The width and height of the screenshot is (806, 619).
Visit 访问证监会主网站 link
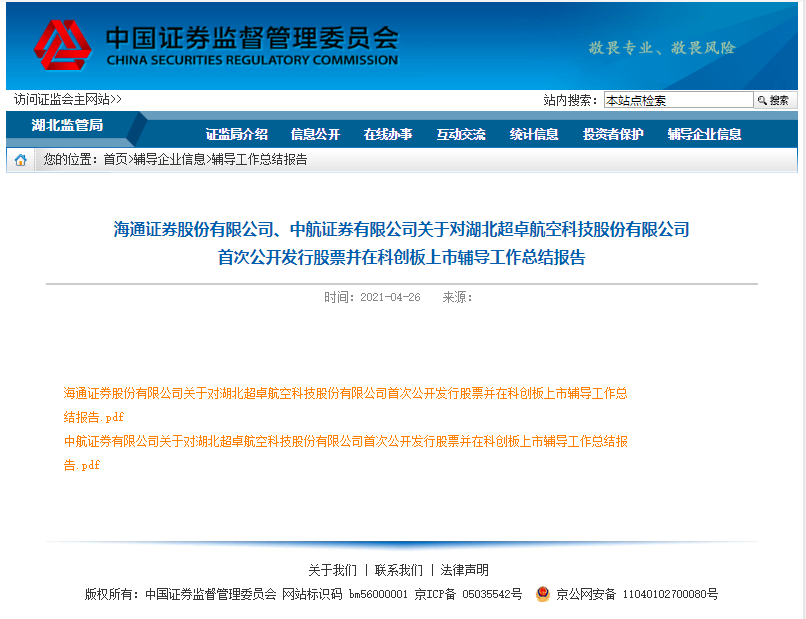tap(67, 99)
